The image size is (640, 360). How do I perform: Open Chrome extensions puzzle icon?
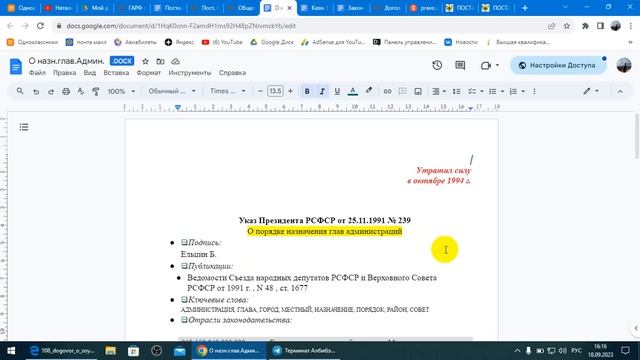click(x=585, y=26)
